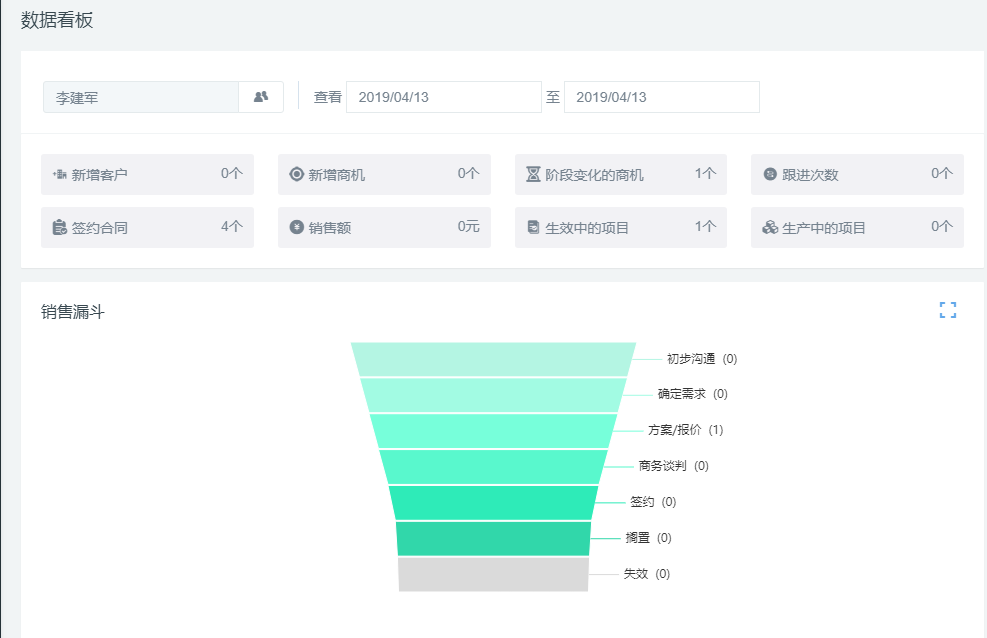Click the 新增商机 target icon
987x638 pixels.
tap(296, 174)
